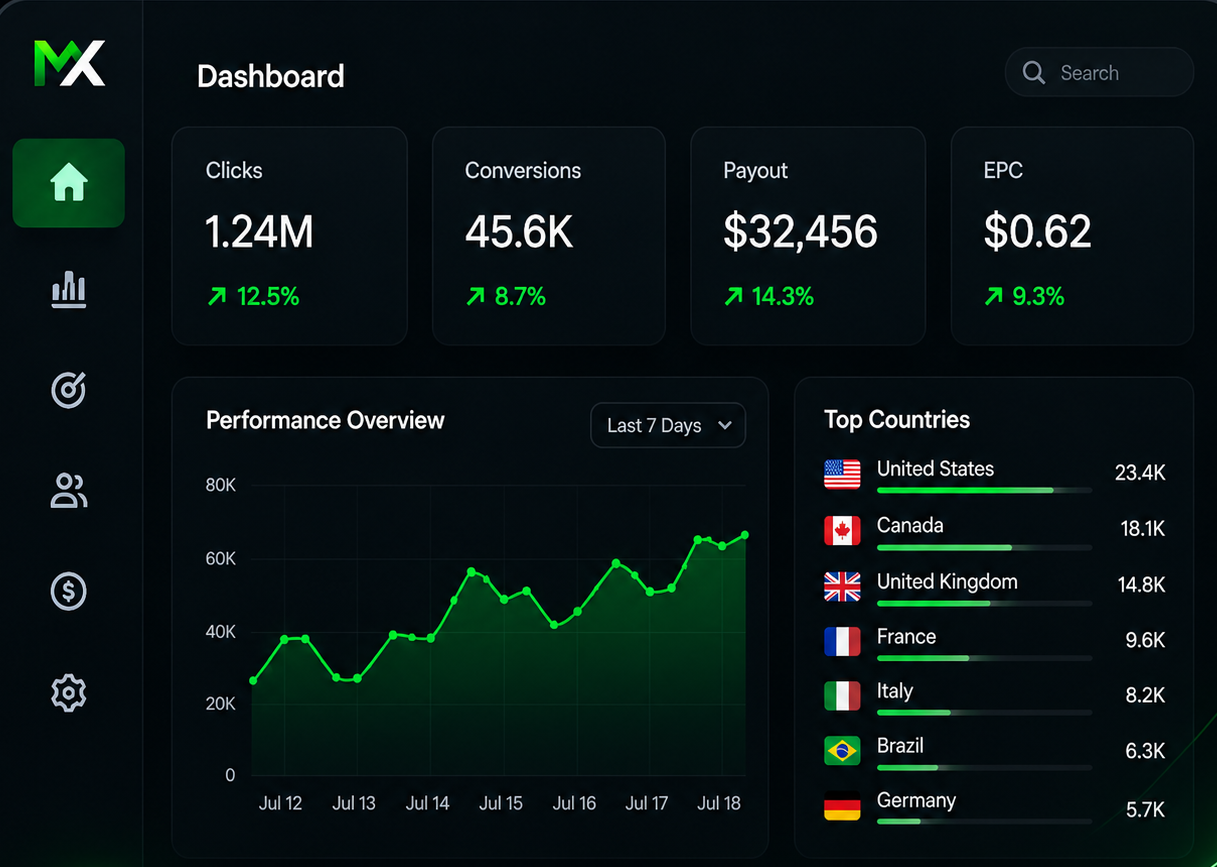Click the France flag icon
The width and height of the screenshot is (1217, 867).
pyautogui.click(x=842, y=641)
